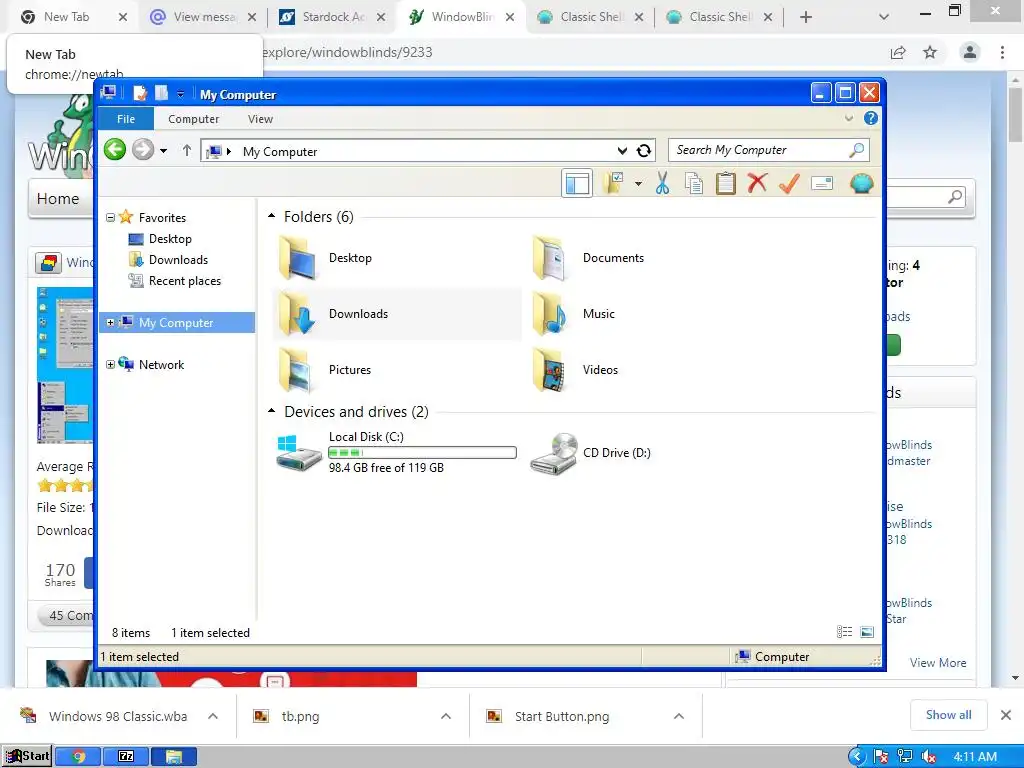The height and width of the screenshot is (768, 1024).
Task: Open the Documents folder icon
Action: [x=549, y=258]
